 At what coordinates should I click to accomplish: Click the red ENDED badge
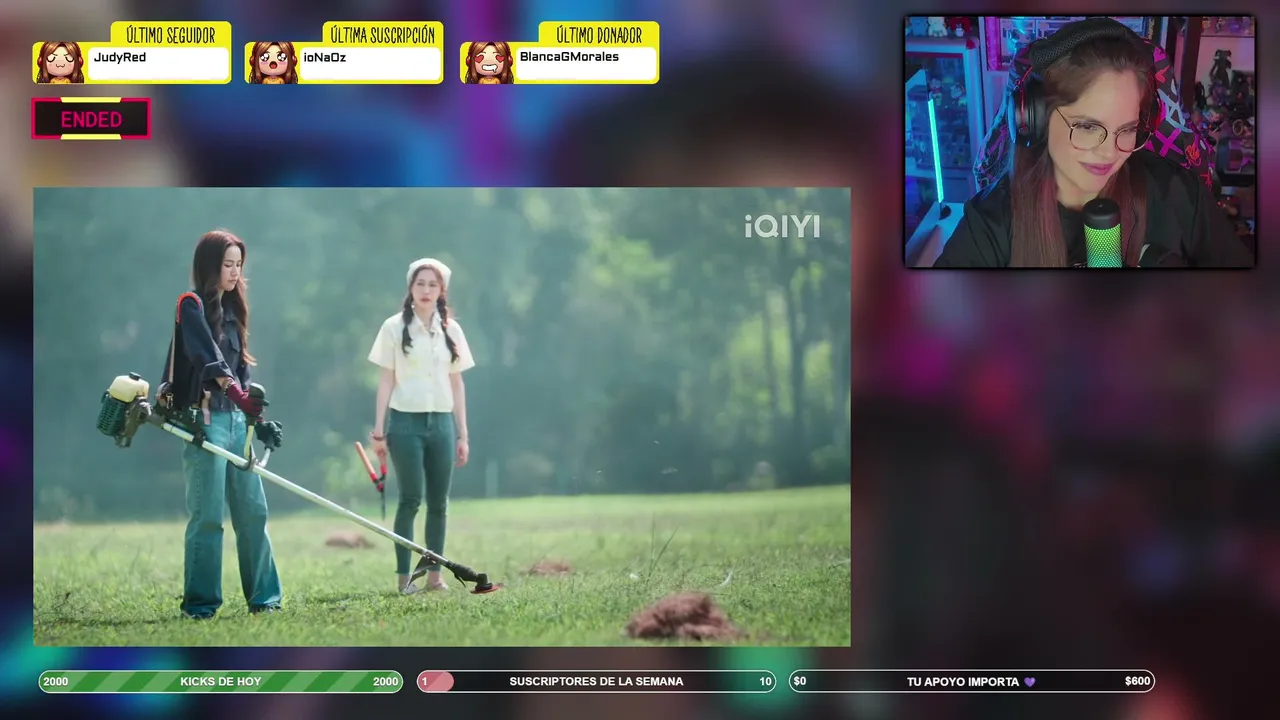[x=91, y=119]
